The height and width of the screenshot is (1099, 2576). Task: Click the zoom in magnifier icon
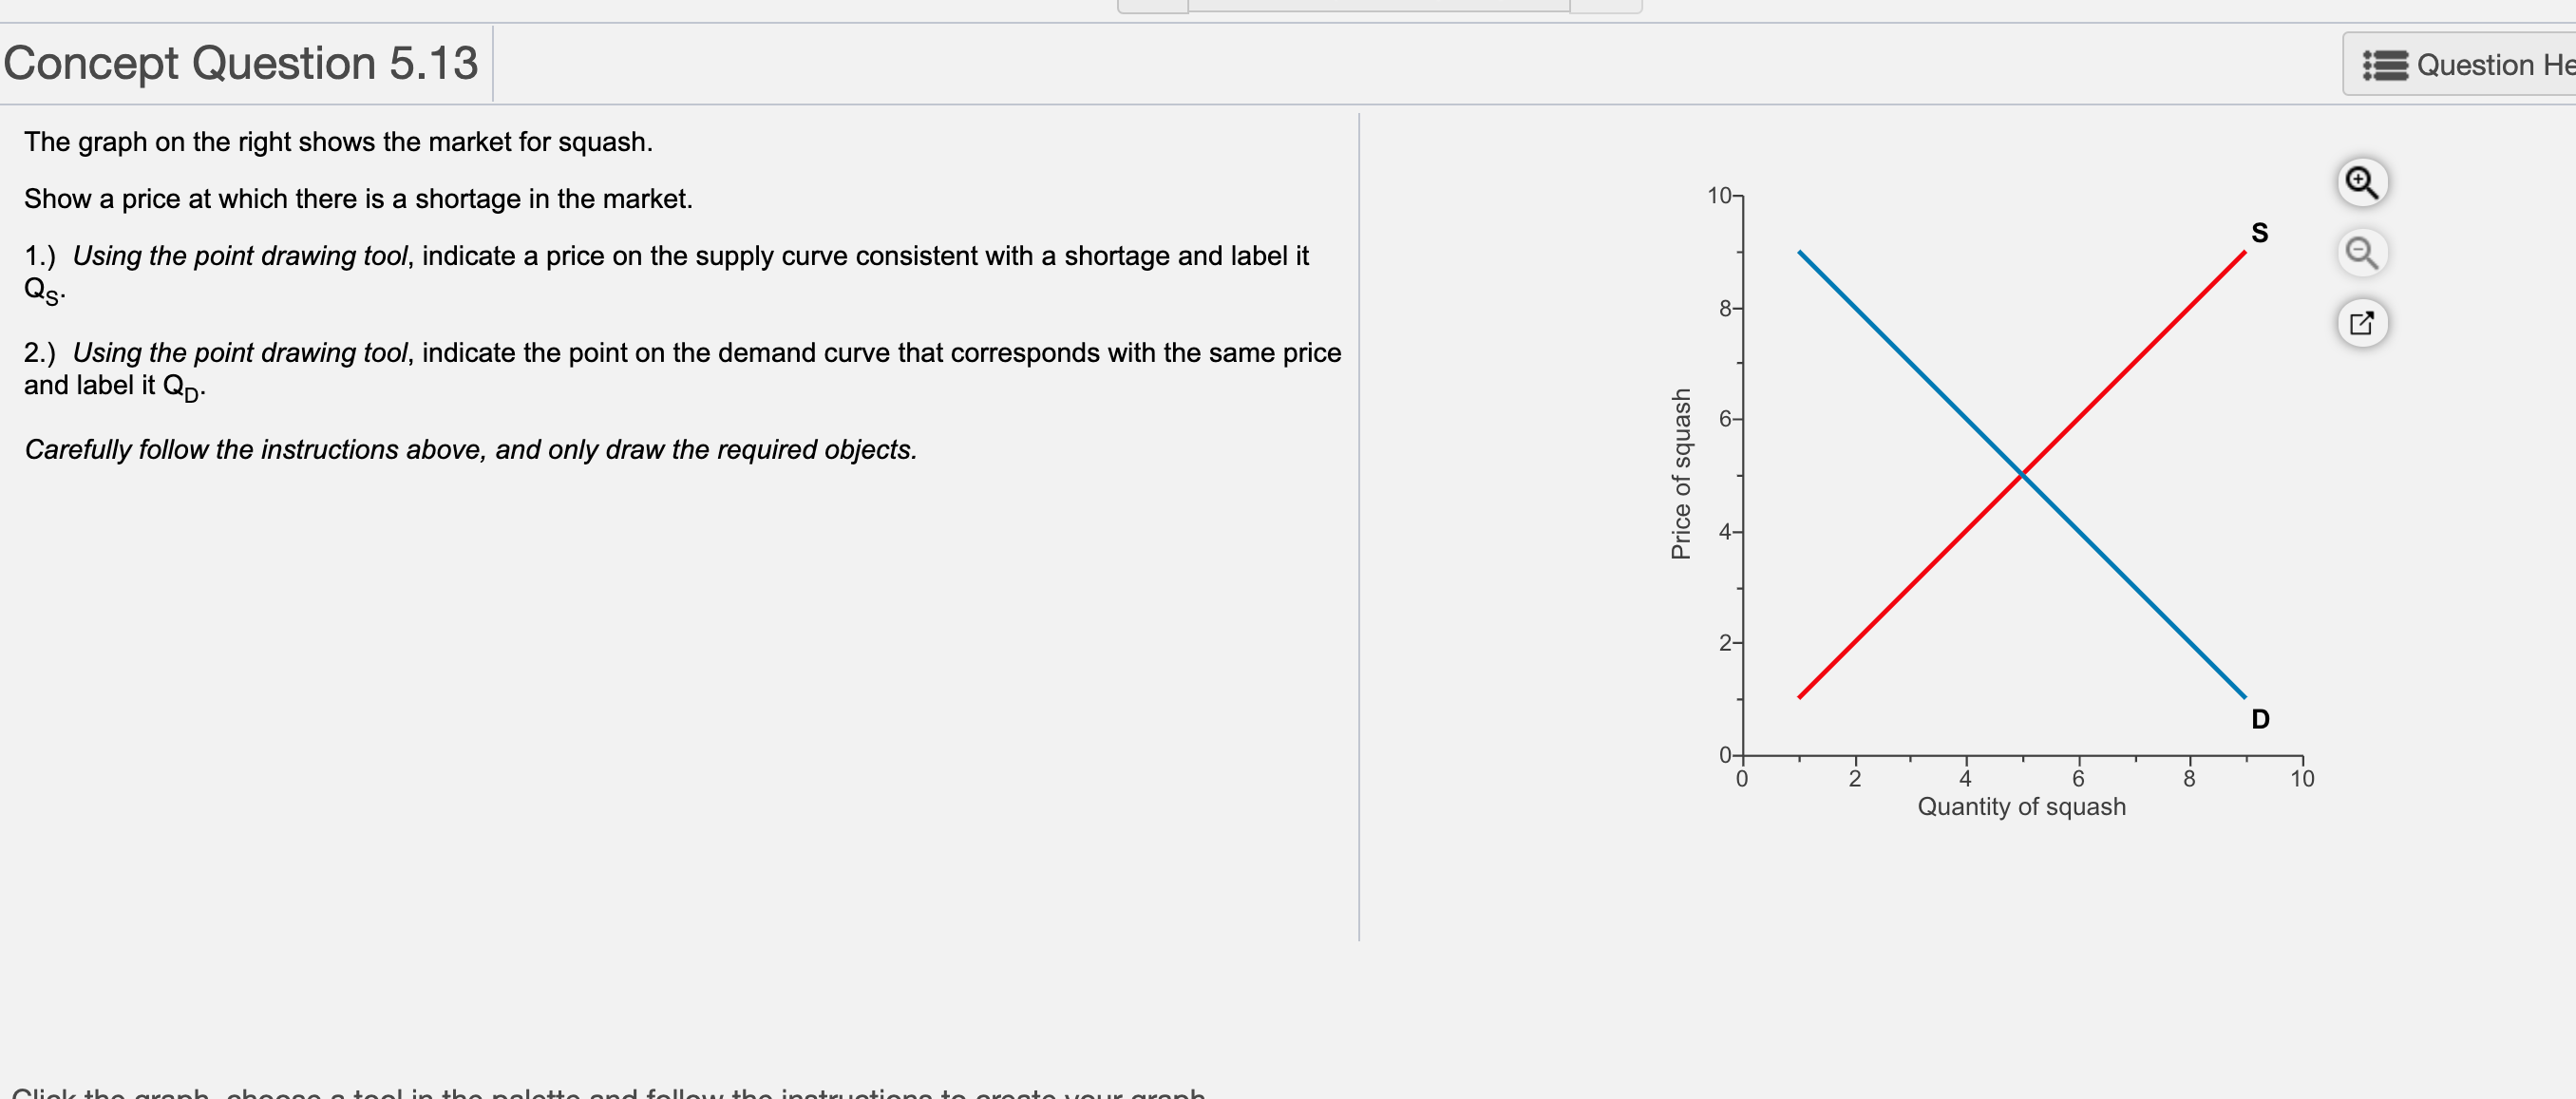tap(2361, 182)
